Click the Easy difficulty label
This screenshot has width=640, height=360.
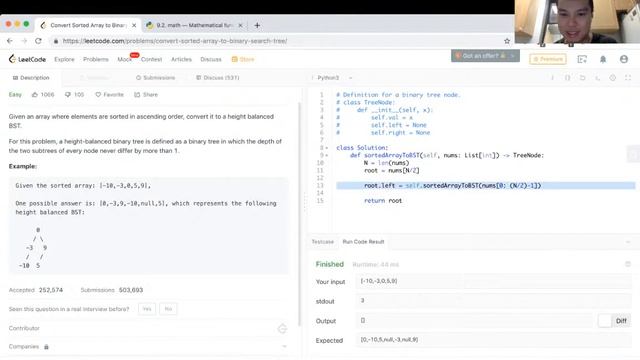pos(15,95)
